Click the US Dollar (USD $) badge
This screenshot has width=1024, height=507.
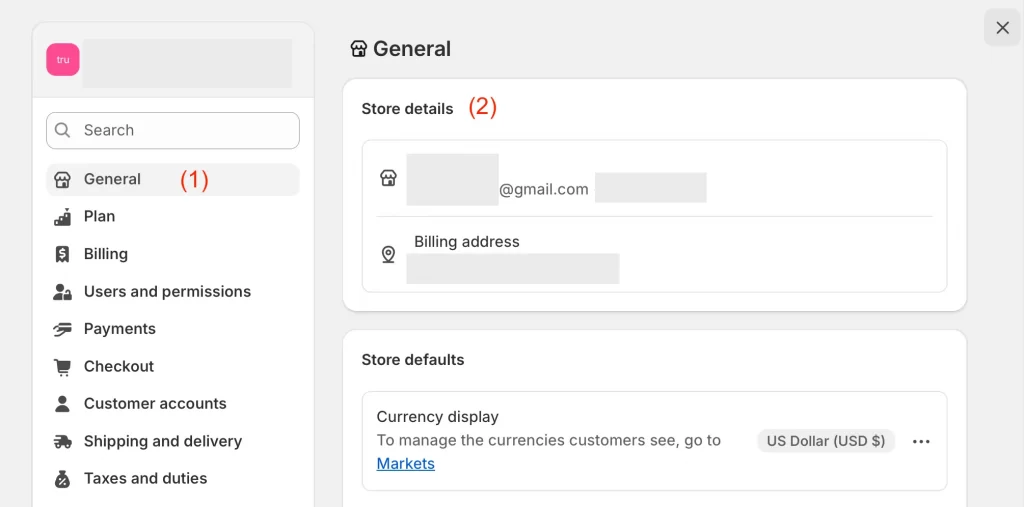[826, 441]
